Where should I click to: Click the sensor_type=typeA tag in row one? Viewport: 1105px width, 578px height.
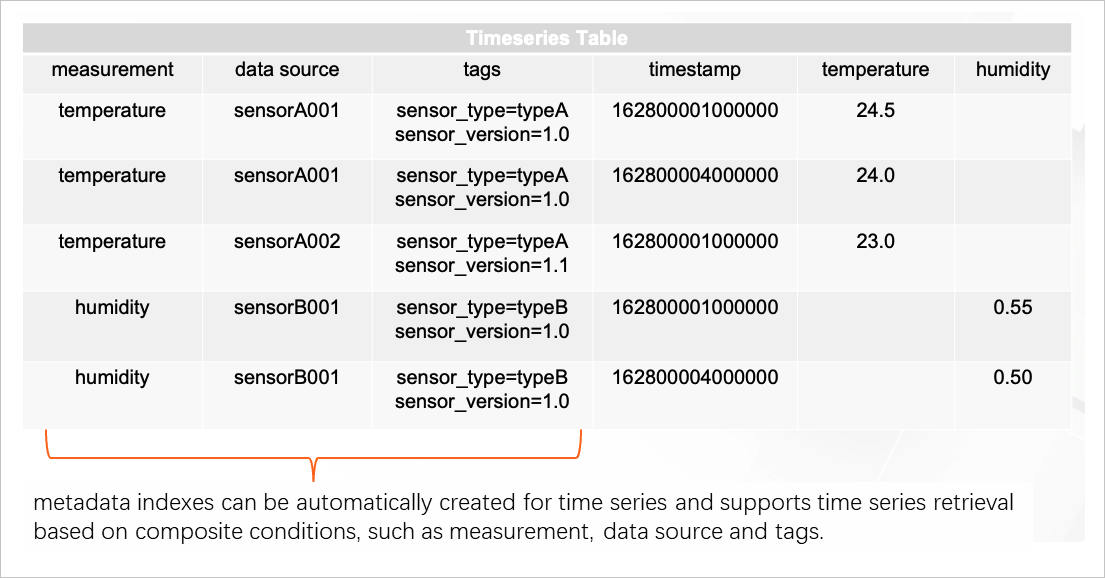point(482,110)
